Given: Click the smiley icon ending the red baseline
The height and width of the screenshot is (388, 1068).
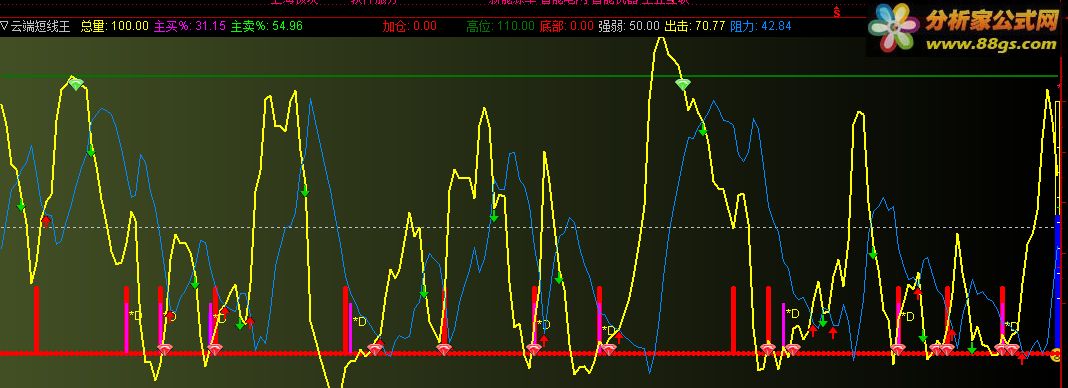Looking at the screenshot, I should [1056, 353].
